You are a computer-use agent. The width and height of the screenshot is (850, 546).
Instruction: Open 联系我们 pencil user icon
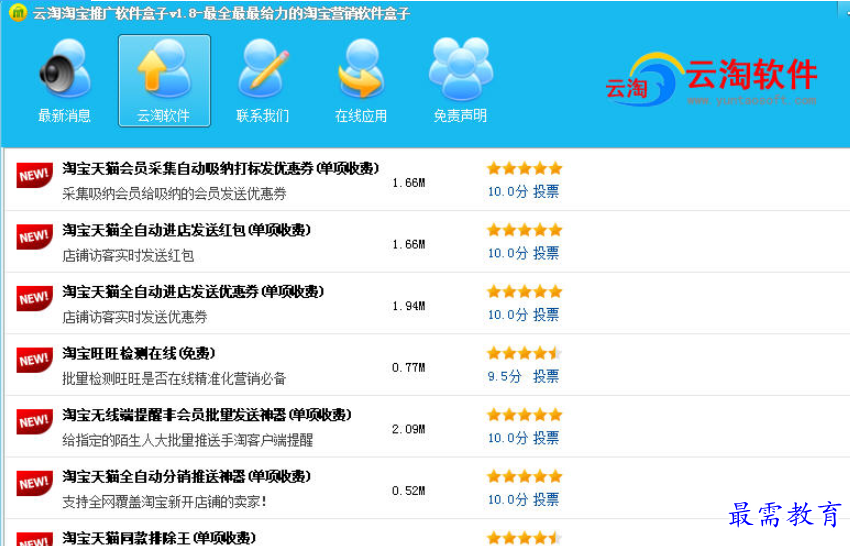[263, 80]
